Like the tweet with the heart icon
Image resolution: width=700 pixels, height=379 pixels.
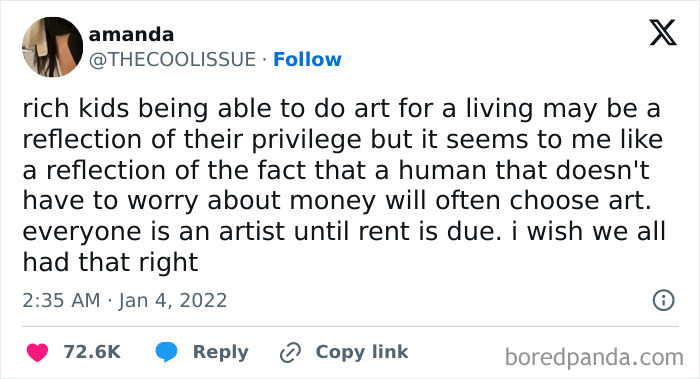coord(37,352)
